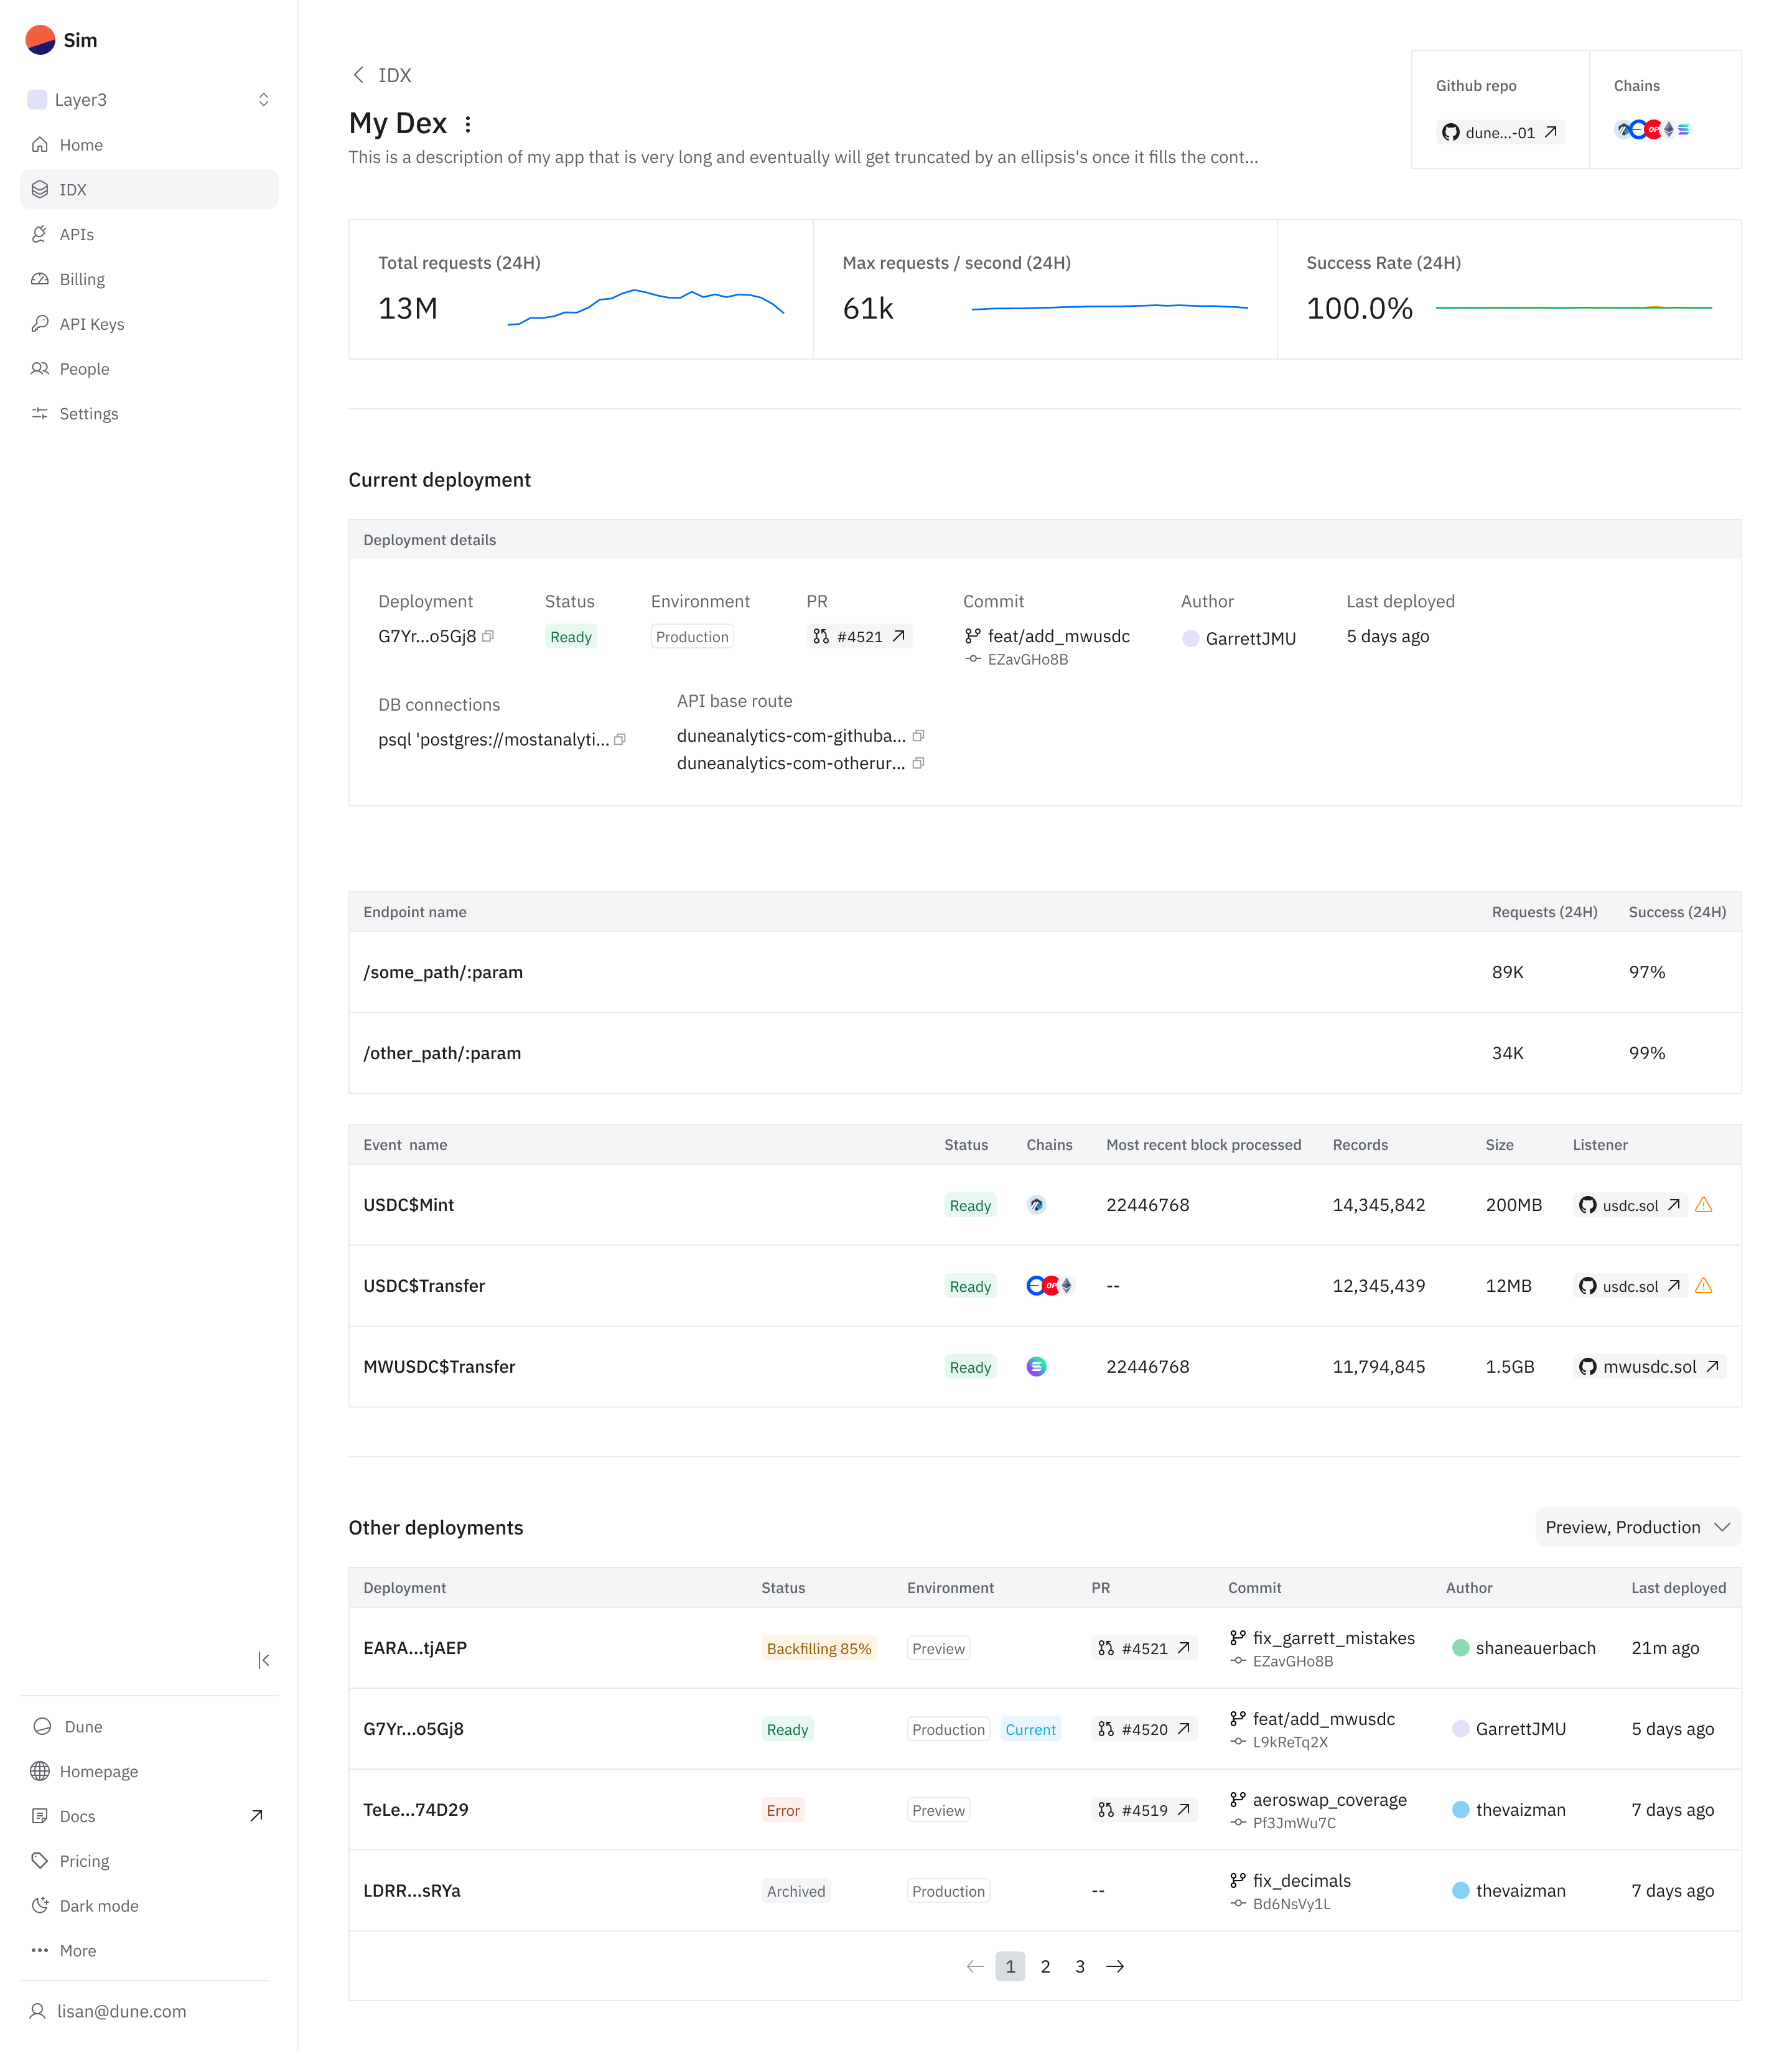Viewport: 1792px width, 2051px height.
Task: Click the warning icon on the USDC$Mint row
Action: [1704, 1205]
